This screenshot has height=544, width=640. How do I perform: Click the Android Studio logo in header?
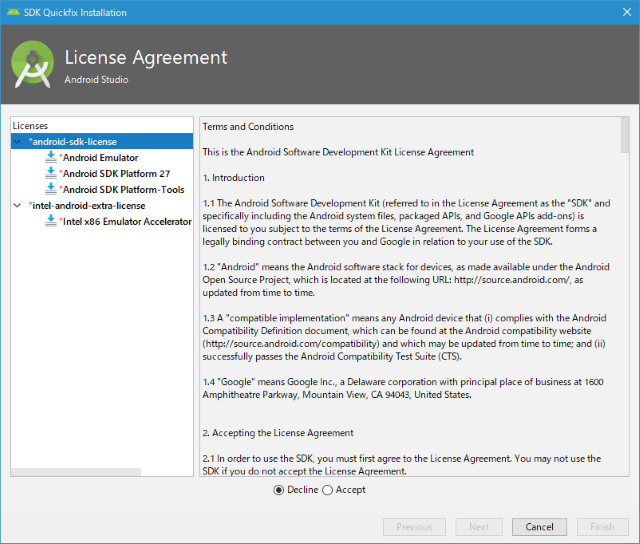click(33, 64)
